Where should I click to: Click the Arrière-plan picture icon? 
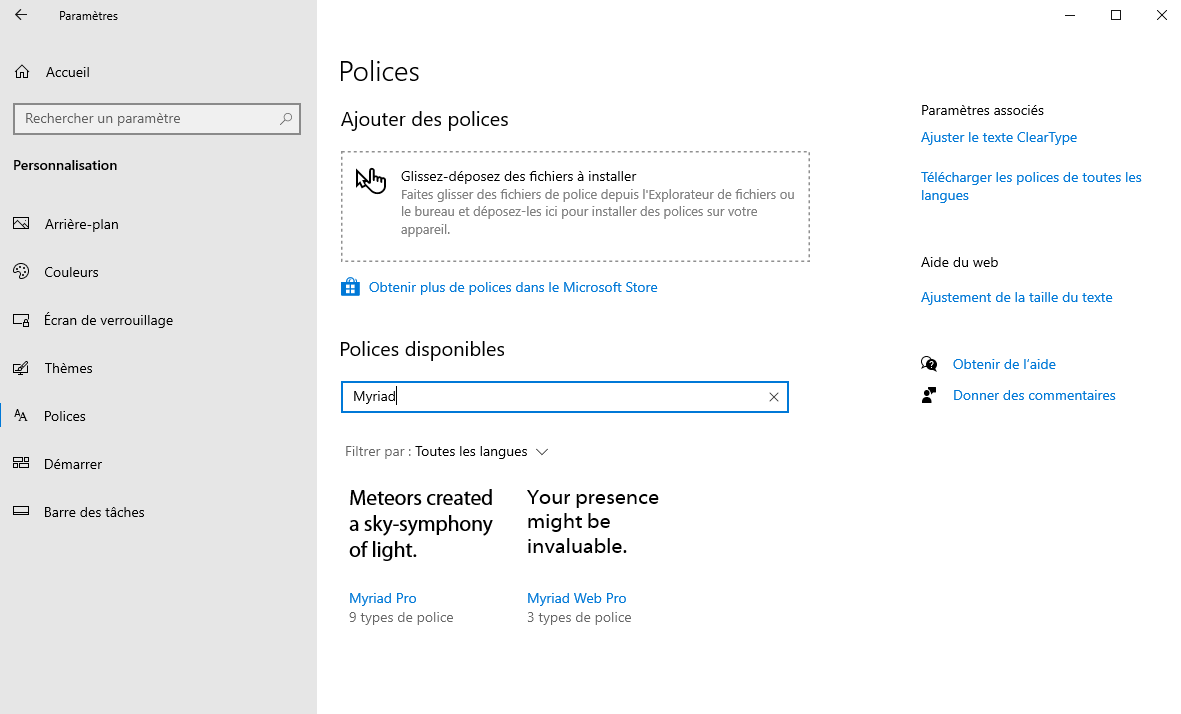pyautogui.click(x=21, y=224)
